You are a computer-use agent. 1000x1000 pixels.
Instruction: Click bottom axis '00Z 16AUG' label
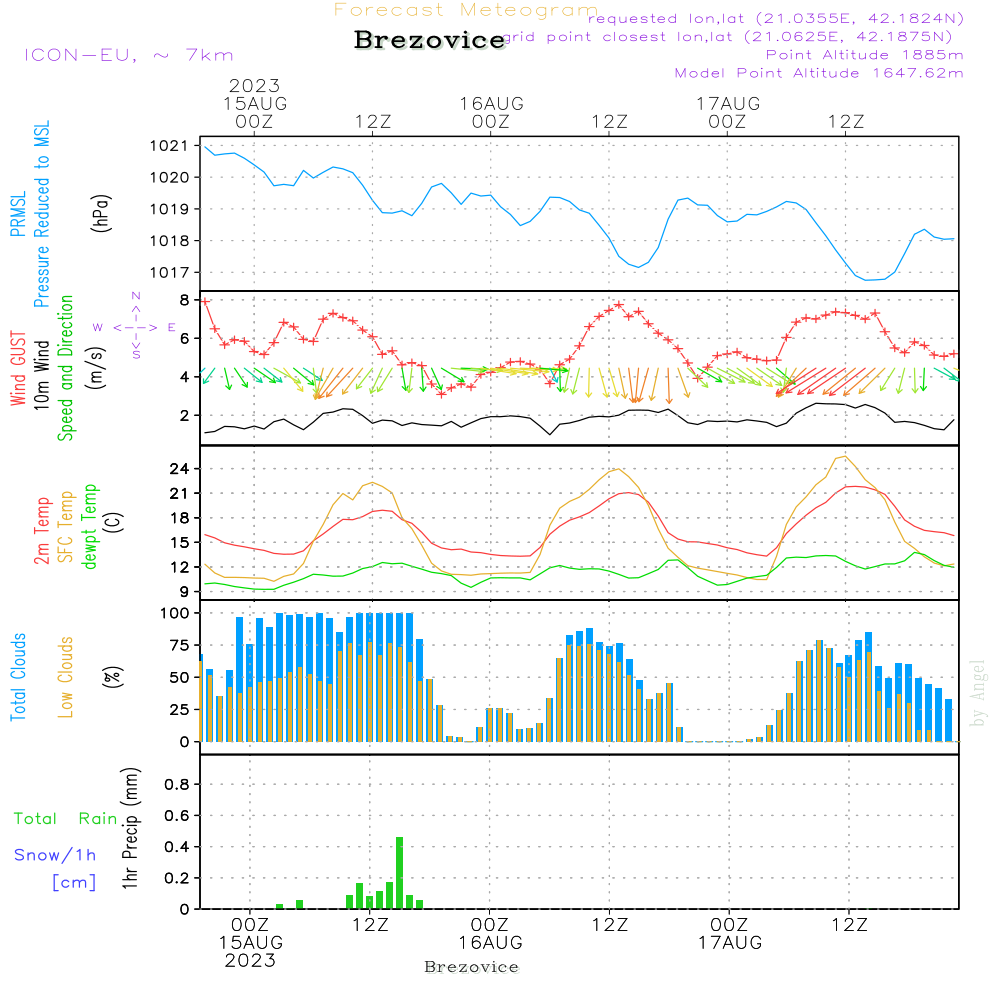click(x=490, y=934)
